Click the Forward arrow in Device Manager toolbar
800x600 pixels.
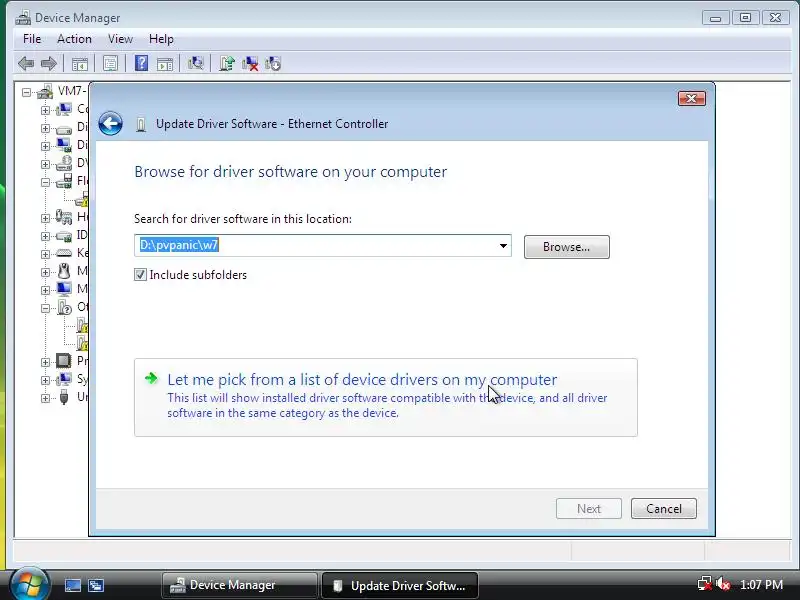pyautogui.click(x=48, y=64)
